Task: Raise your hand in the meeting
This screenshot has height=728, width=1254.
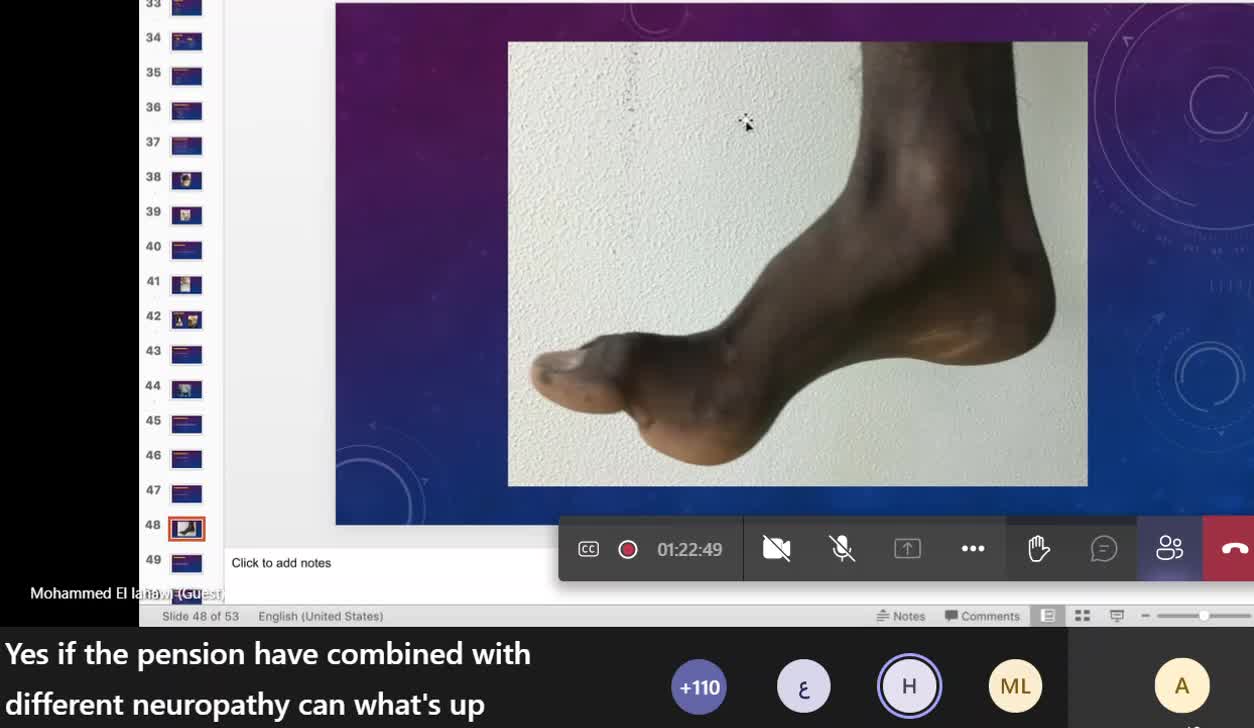Action: coord(1038,548)
